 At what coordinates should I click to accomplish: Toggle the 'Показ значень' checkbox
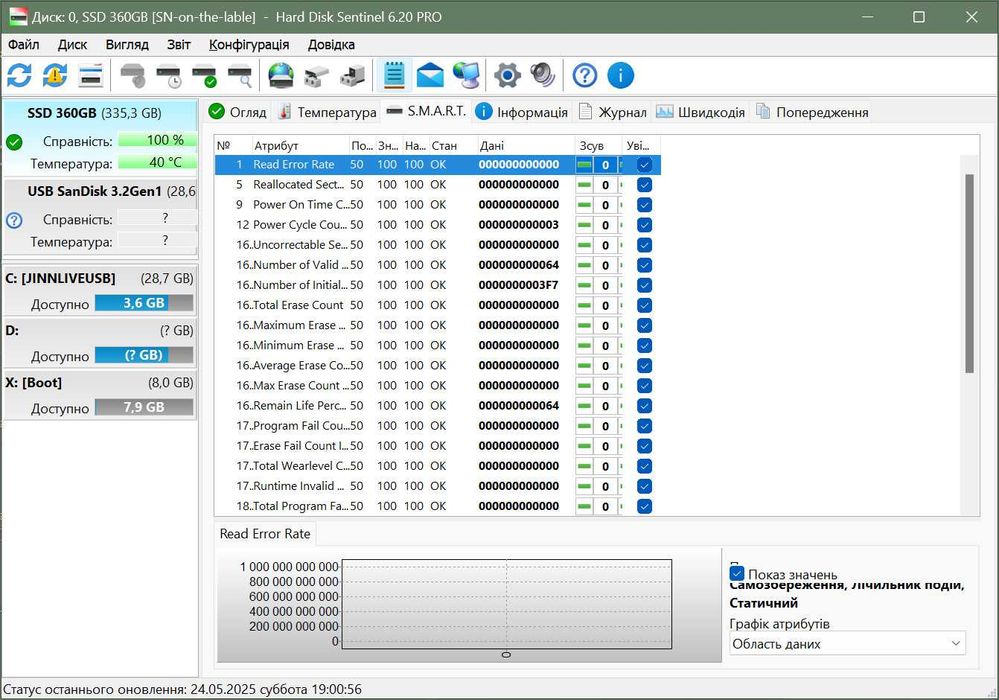click(x=737, y=574)
